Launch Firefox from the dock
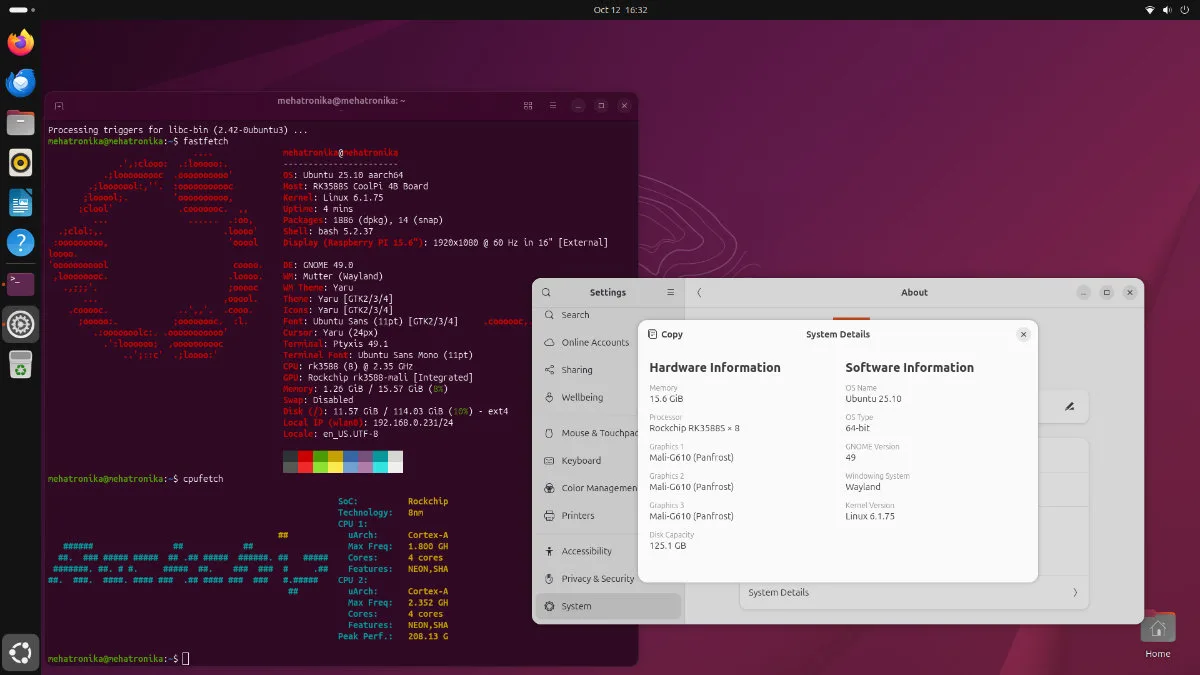The height and width of the screenshot is (675, 1200). pos(20,42)
